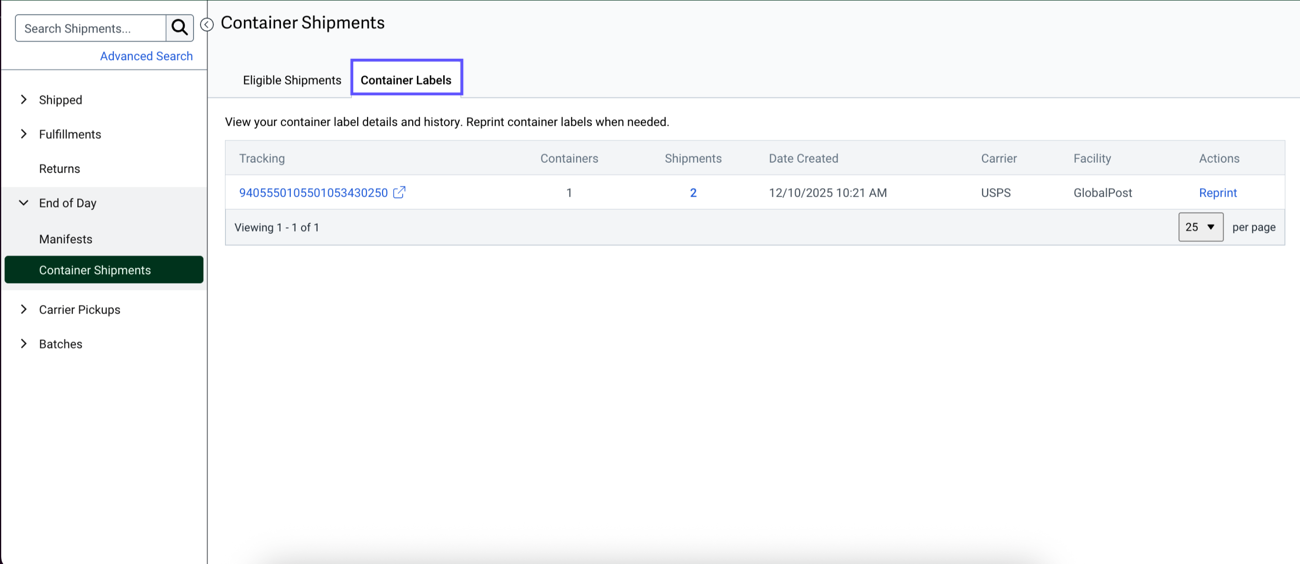This screenshot has height=564, width=1300.
Task: Reprint the container label
Action: 1217,193
